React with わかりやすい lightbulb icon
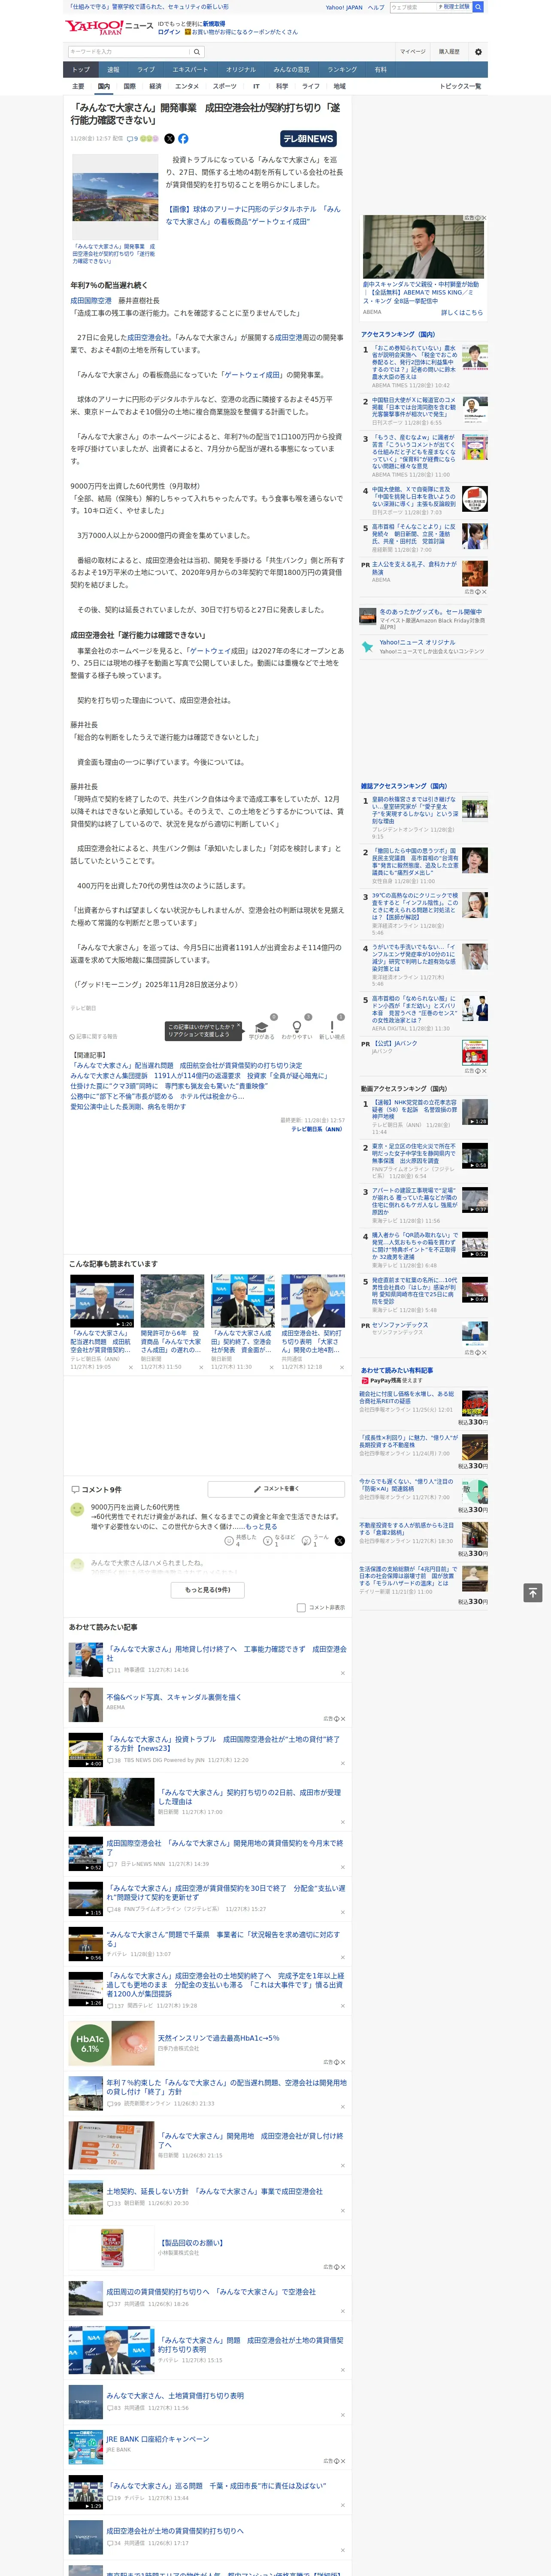The image size is (551, 2576). [x=296, y=1028]
